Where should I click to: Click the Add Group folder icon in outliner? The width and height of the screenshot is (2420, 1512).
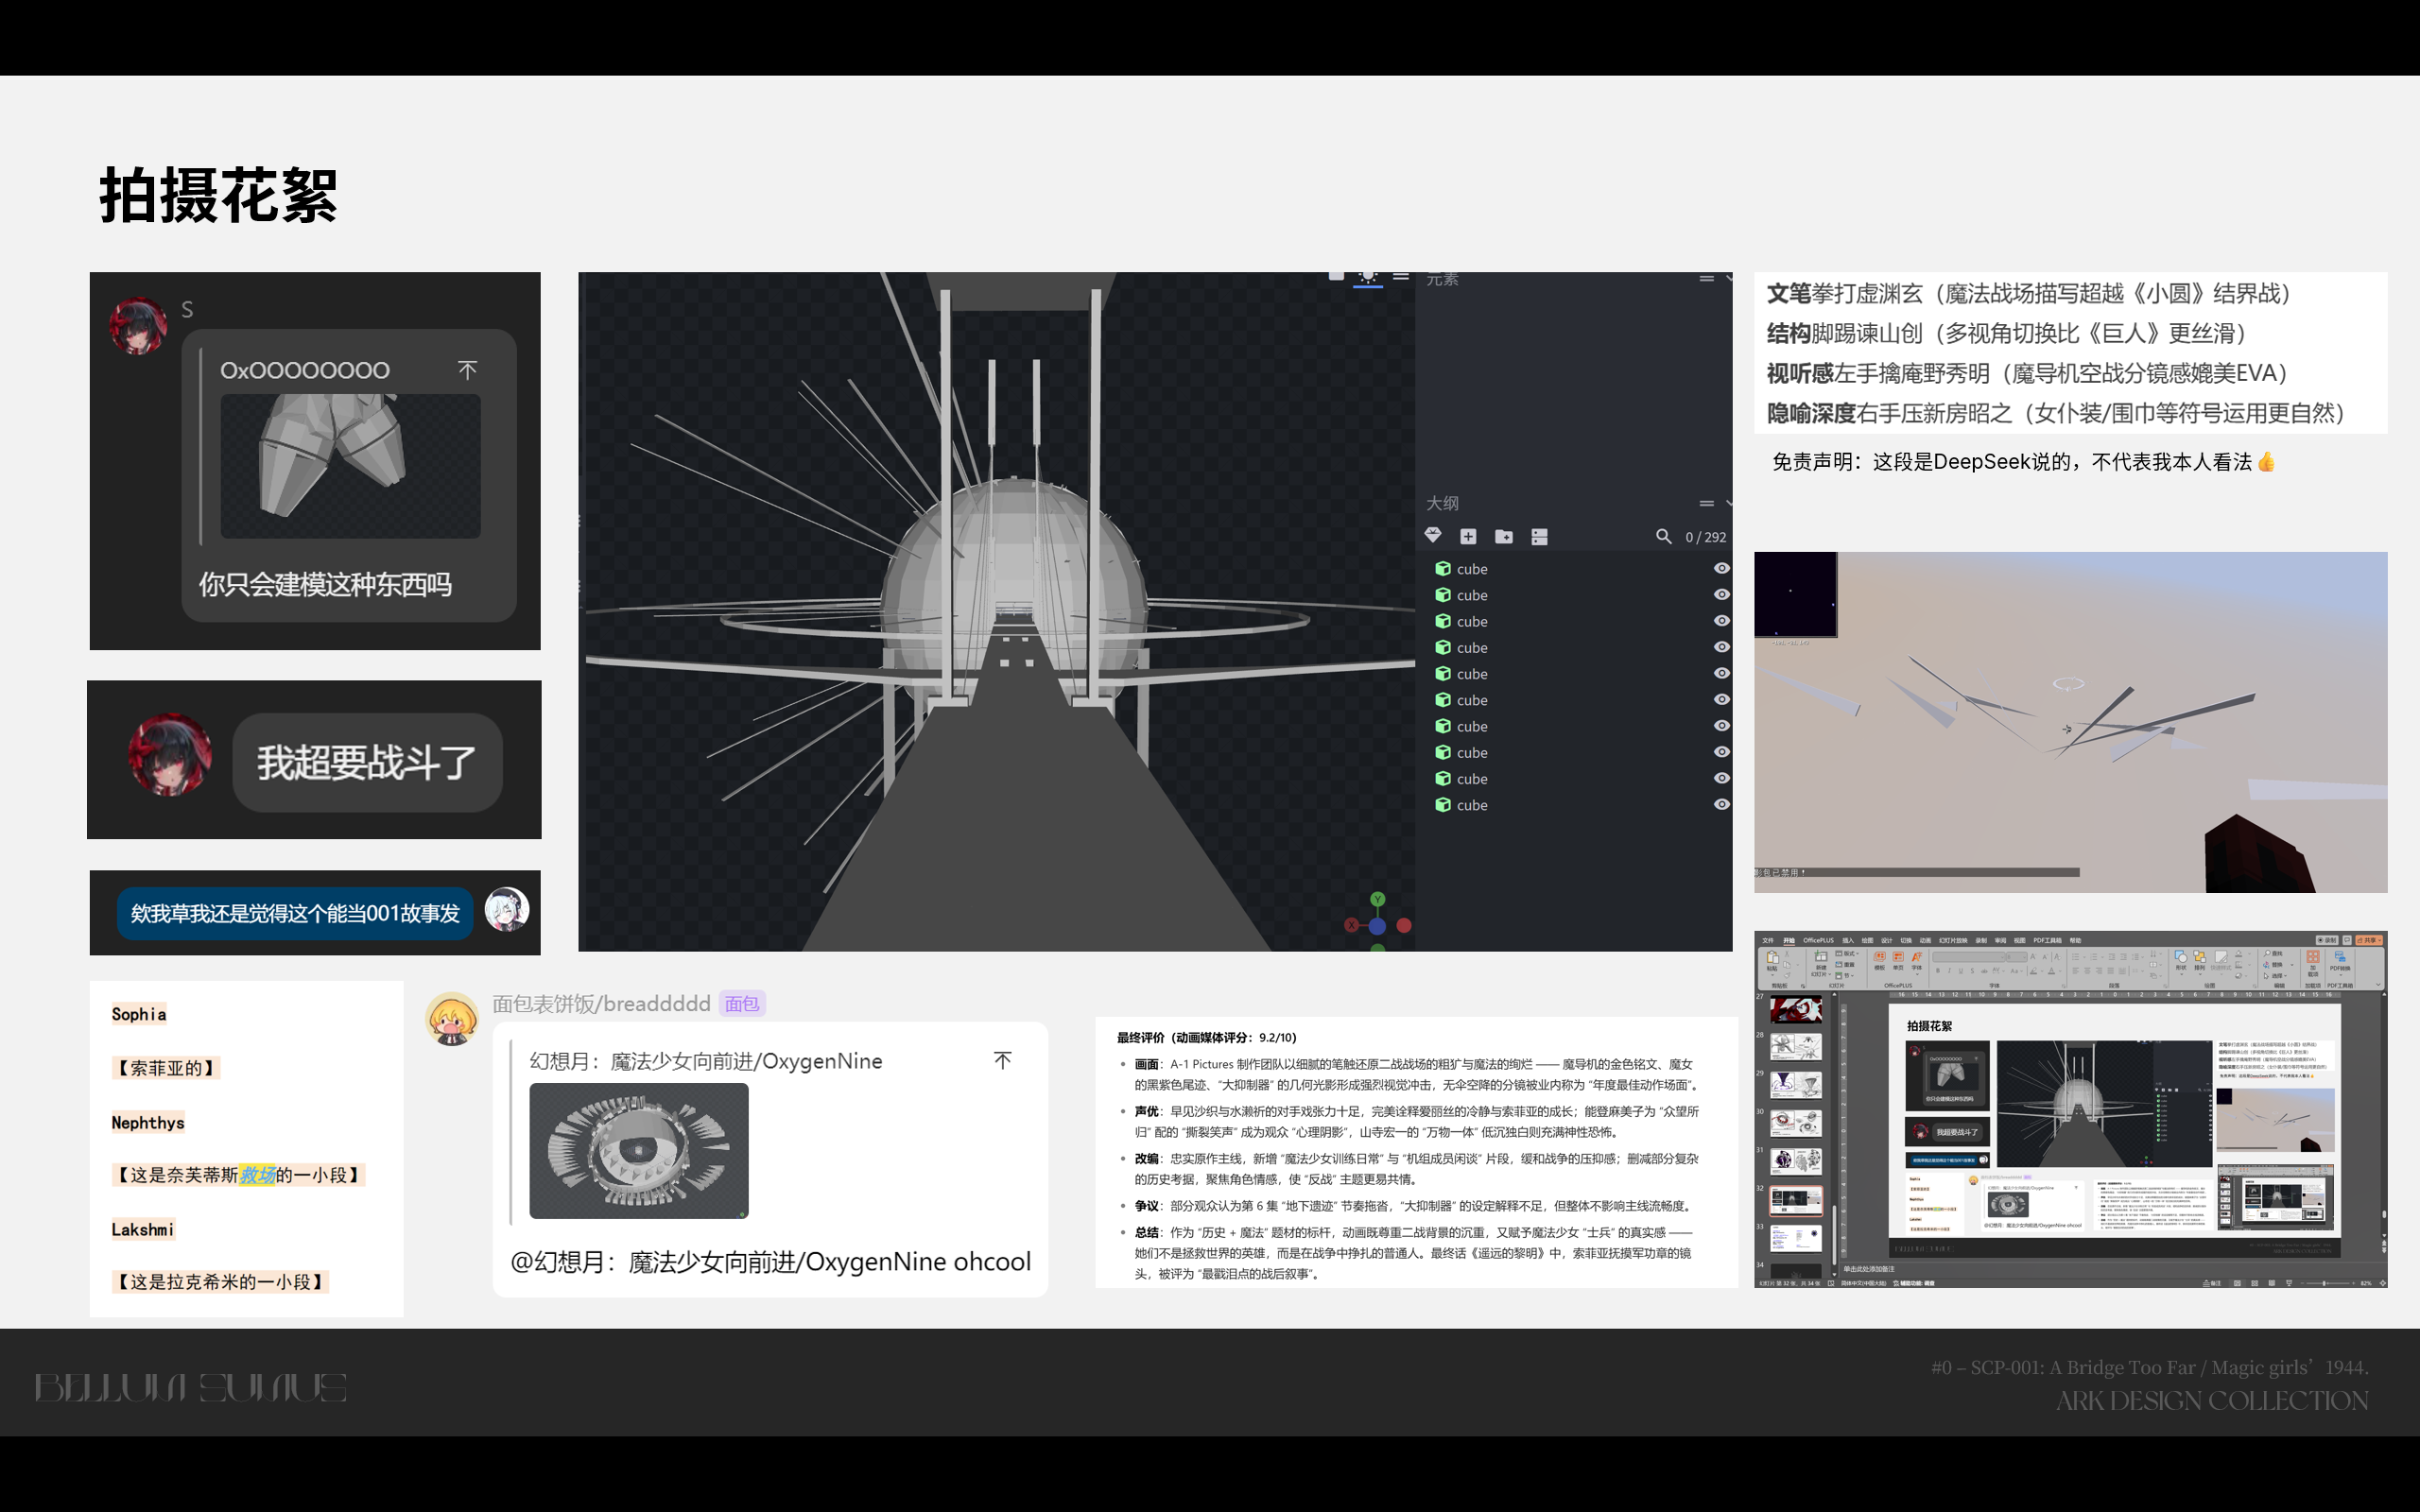pyautogui.click(x=1503, y=537)
